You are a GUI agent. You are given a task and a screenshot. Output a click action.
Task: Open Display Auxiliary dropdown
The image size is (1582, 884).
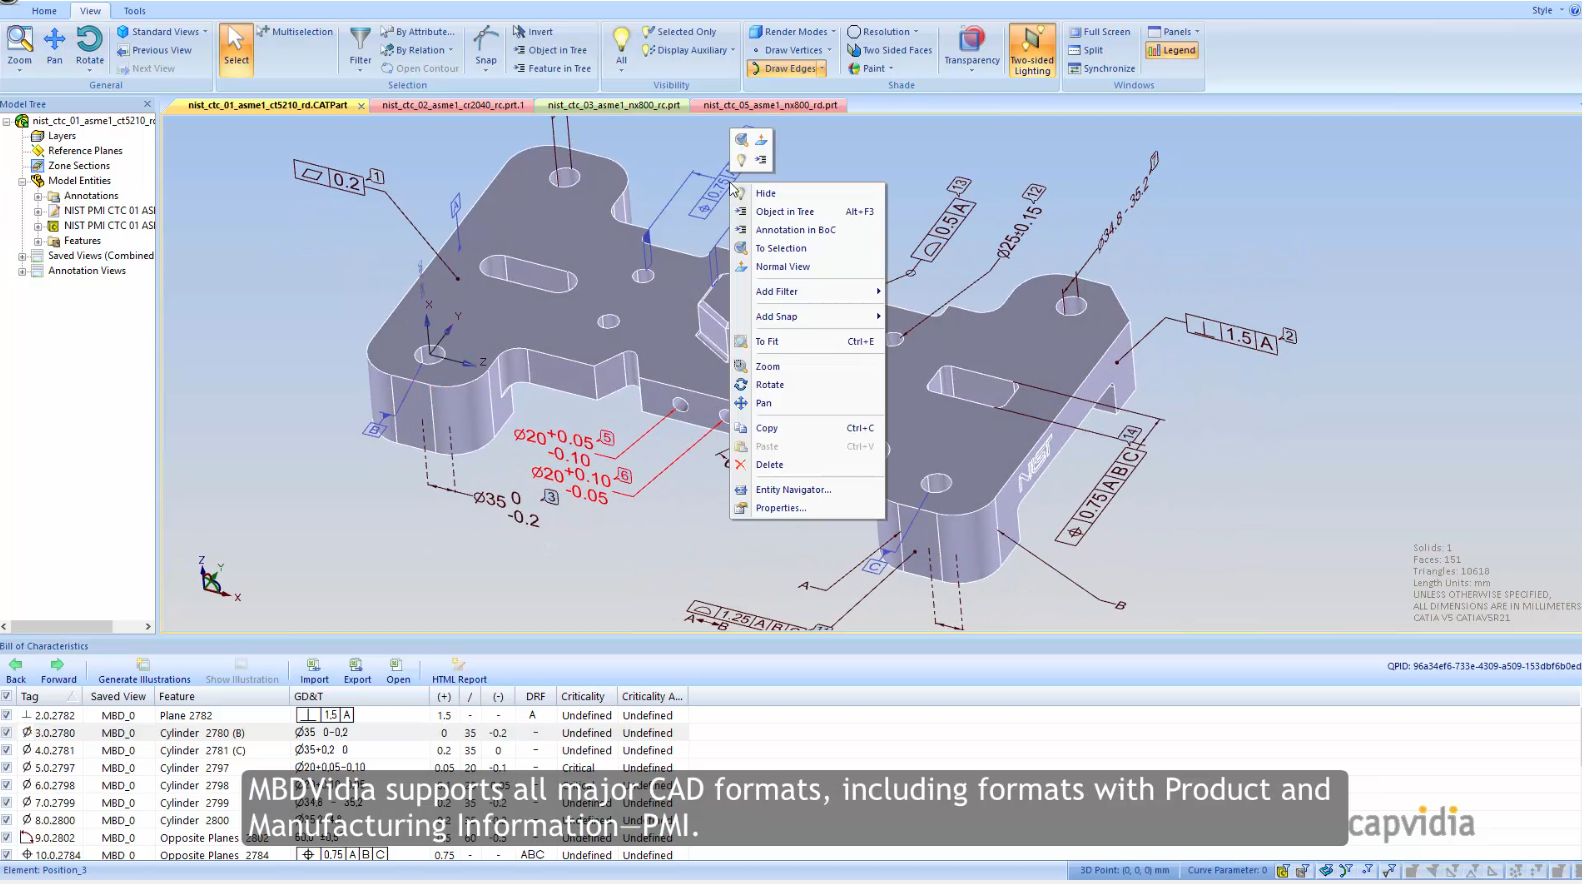[x=689, y=50]
